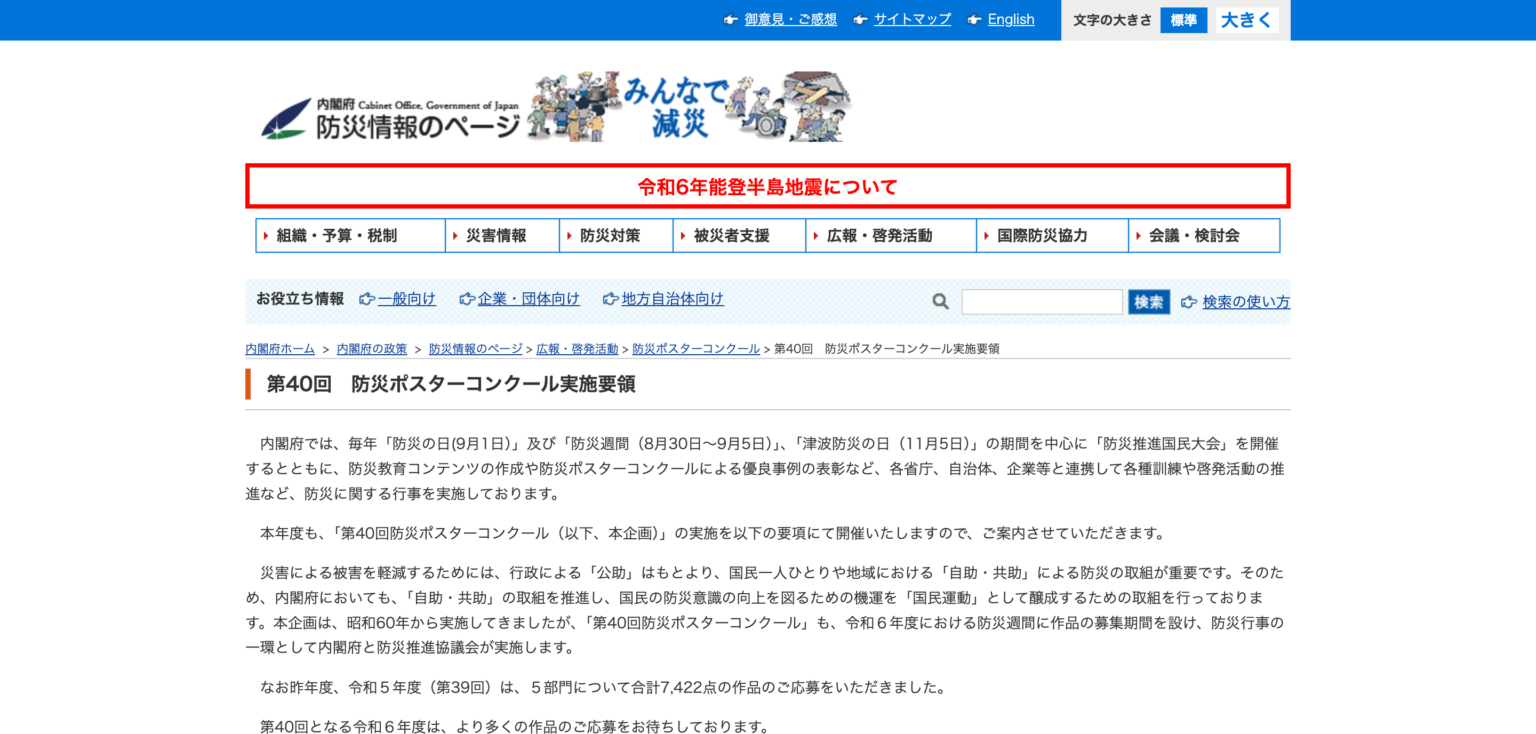Click hand icon beside 地方自治体向け
This screenshot has width=1536, height=734.
pyautogui.click(x=611, y=299)
